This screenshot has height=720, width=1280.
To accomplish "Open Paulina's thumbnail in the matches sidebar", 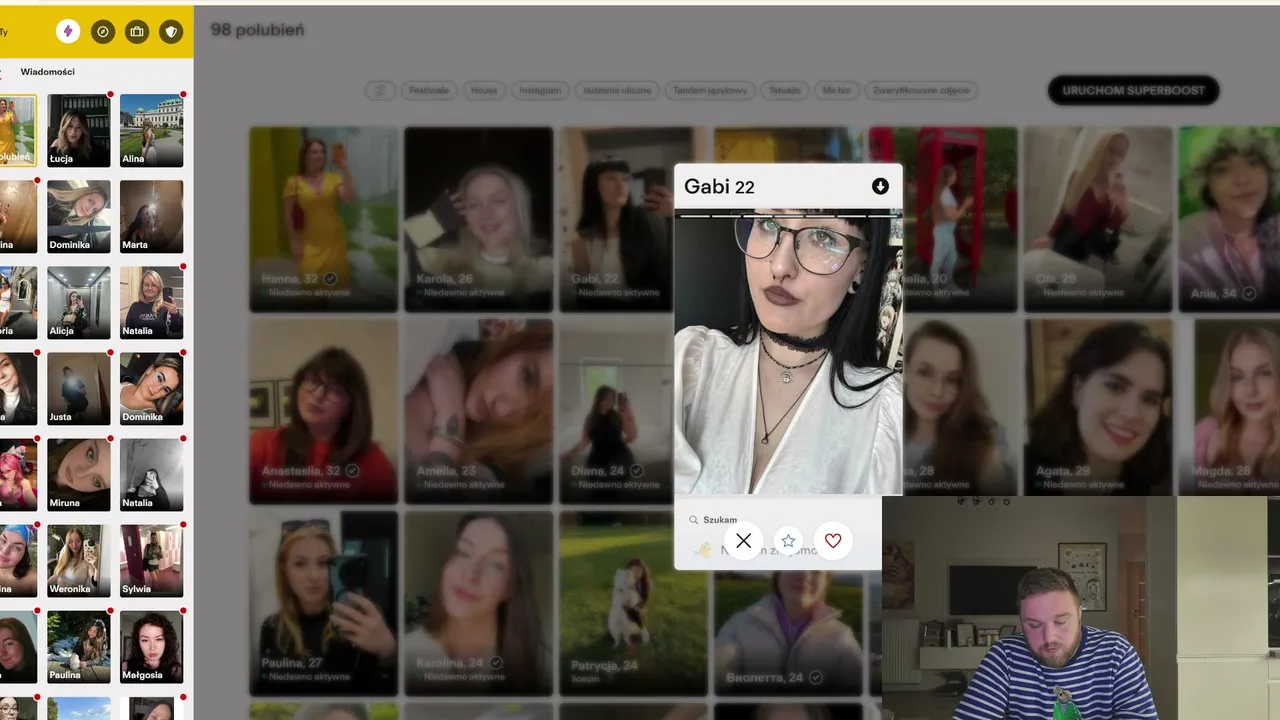I will pos(79,646).
